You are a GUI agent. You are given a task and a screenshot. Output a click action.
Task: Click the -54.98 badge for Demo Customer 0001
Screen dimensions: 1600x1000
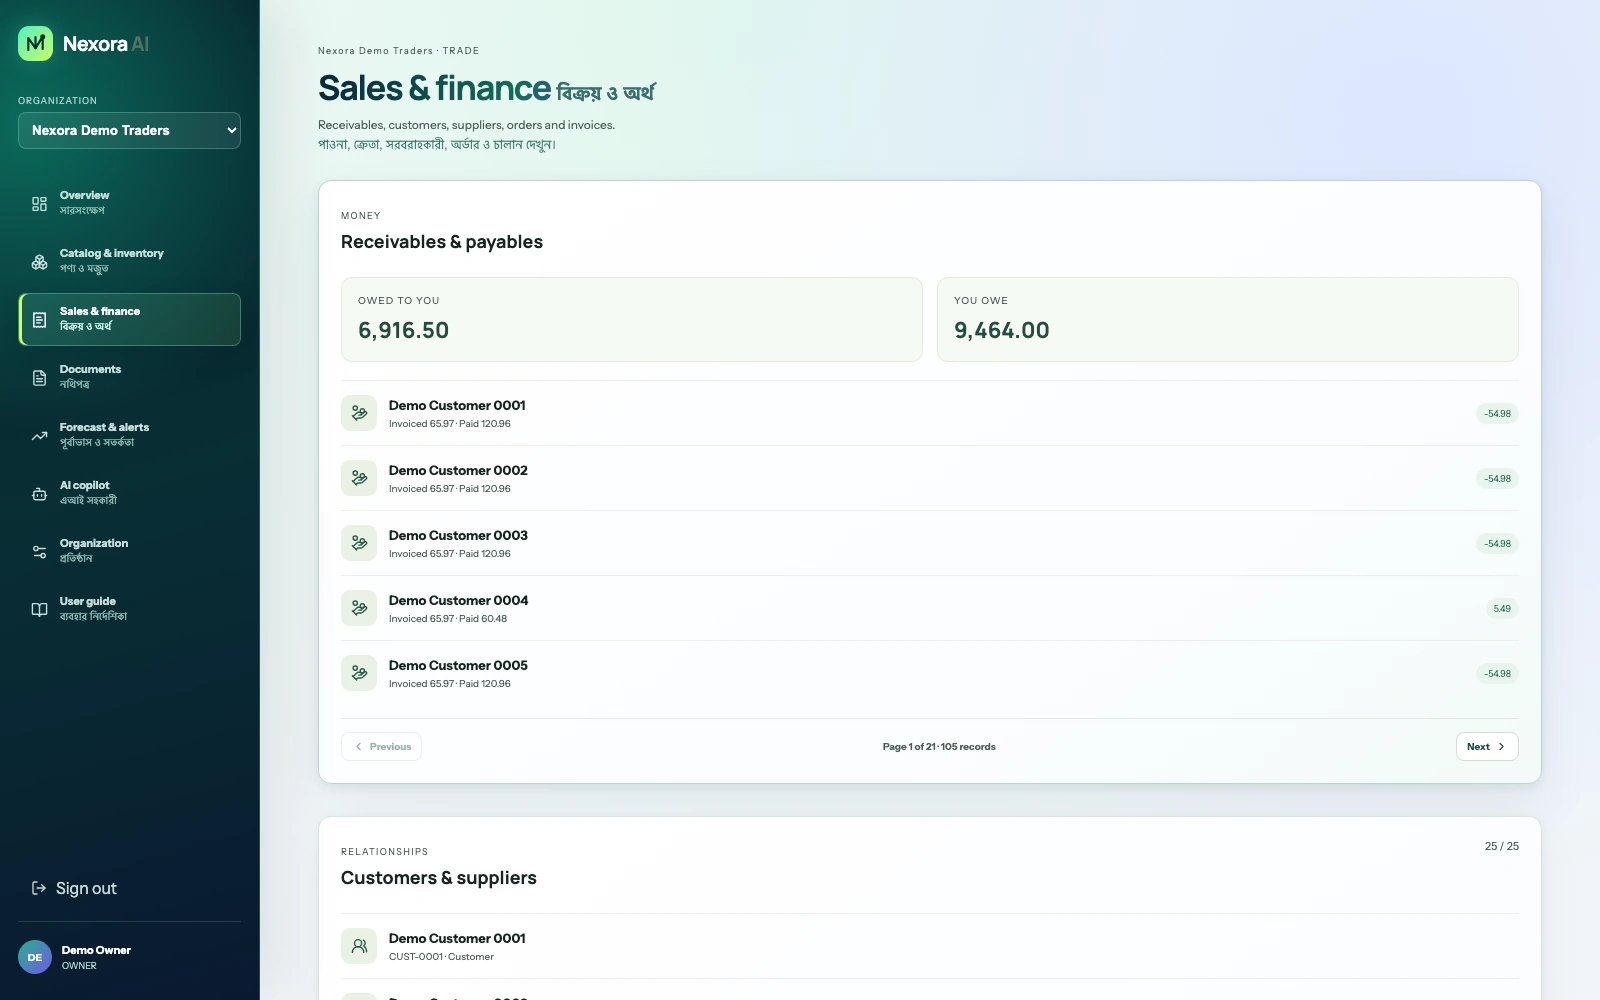click(1497, 413)
